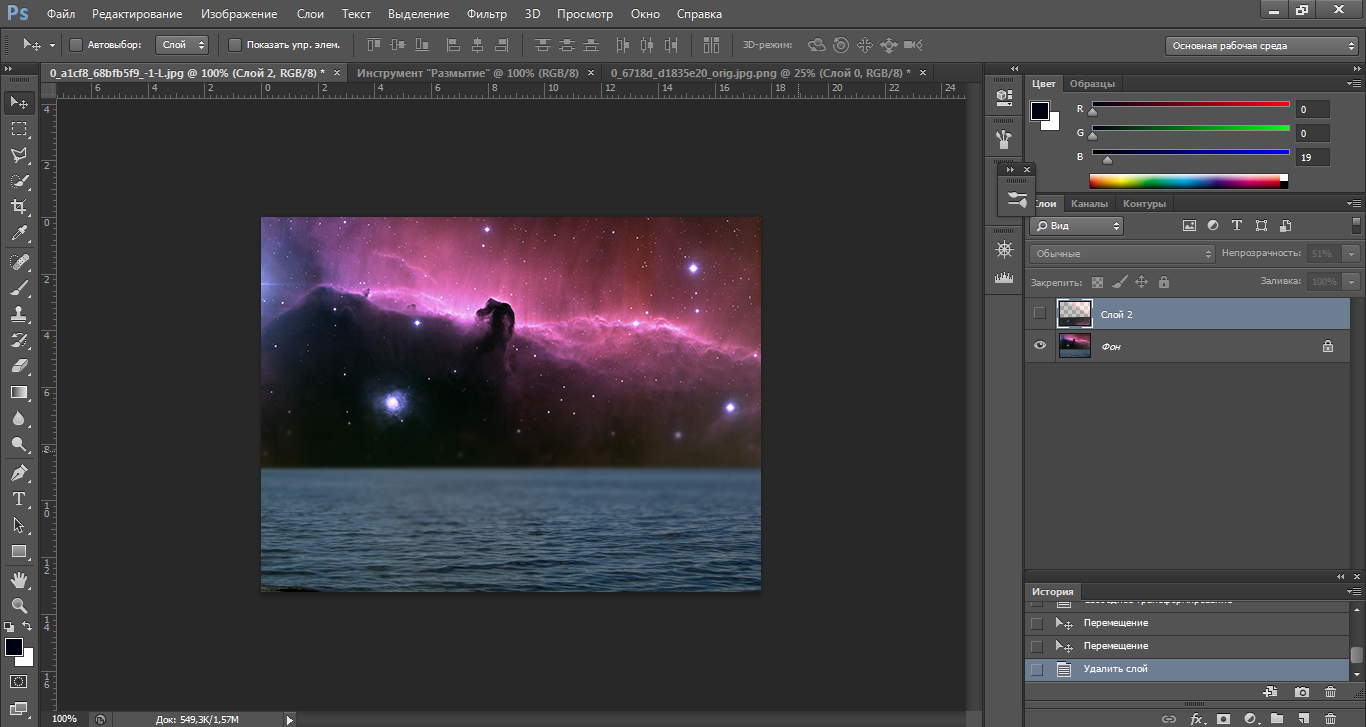This screenshot has width=1366, height=727.
Task: Click the foreground color swatch in toolbar
Action: tap(14, 647)
